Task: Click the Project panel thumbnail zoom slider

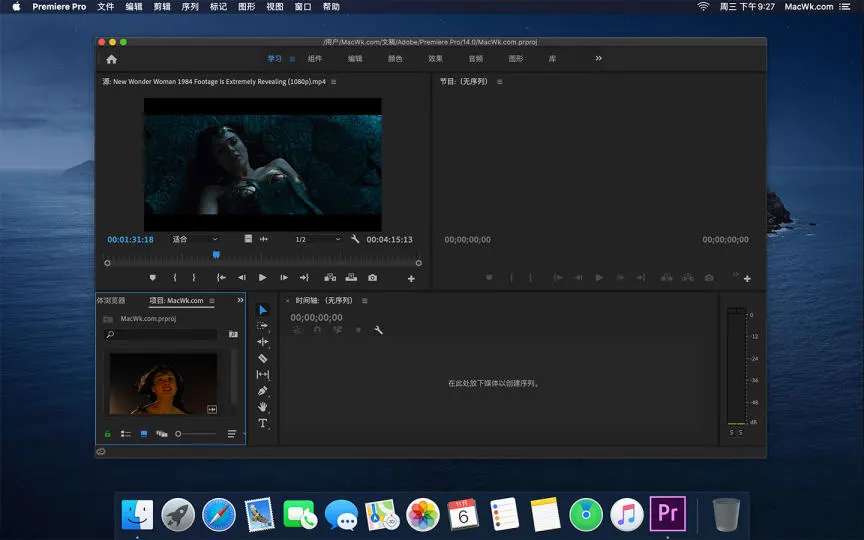Action: pos(196,434)
